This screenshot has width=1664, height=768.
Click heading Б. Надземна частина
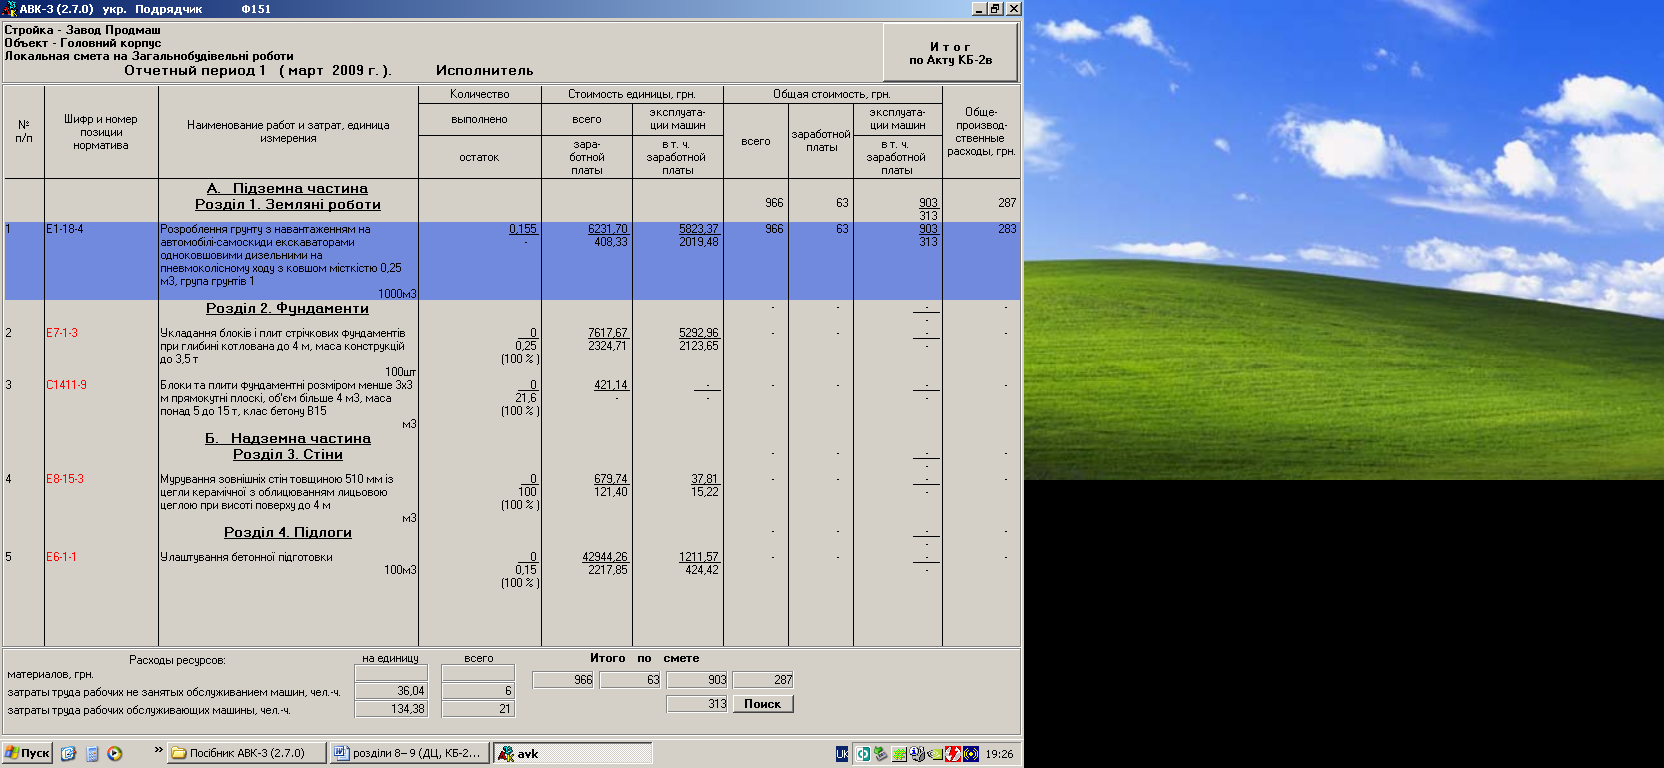288,438
